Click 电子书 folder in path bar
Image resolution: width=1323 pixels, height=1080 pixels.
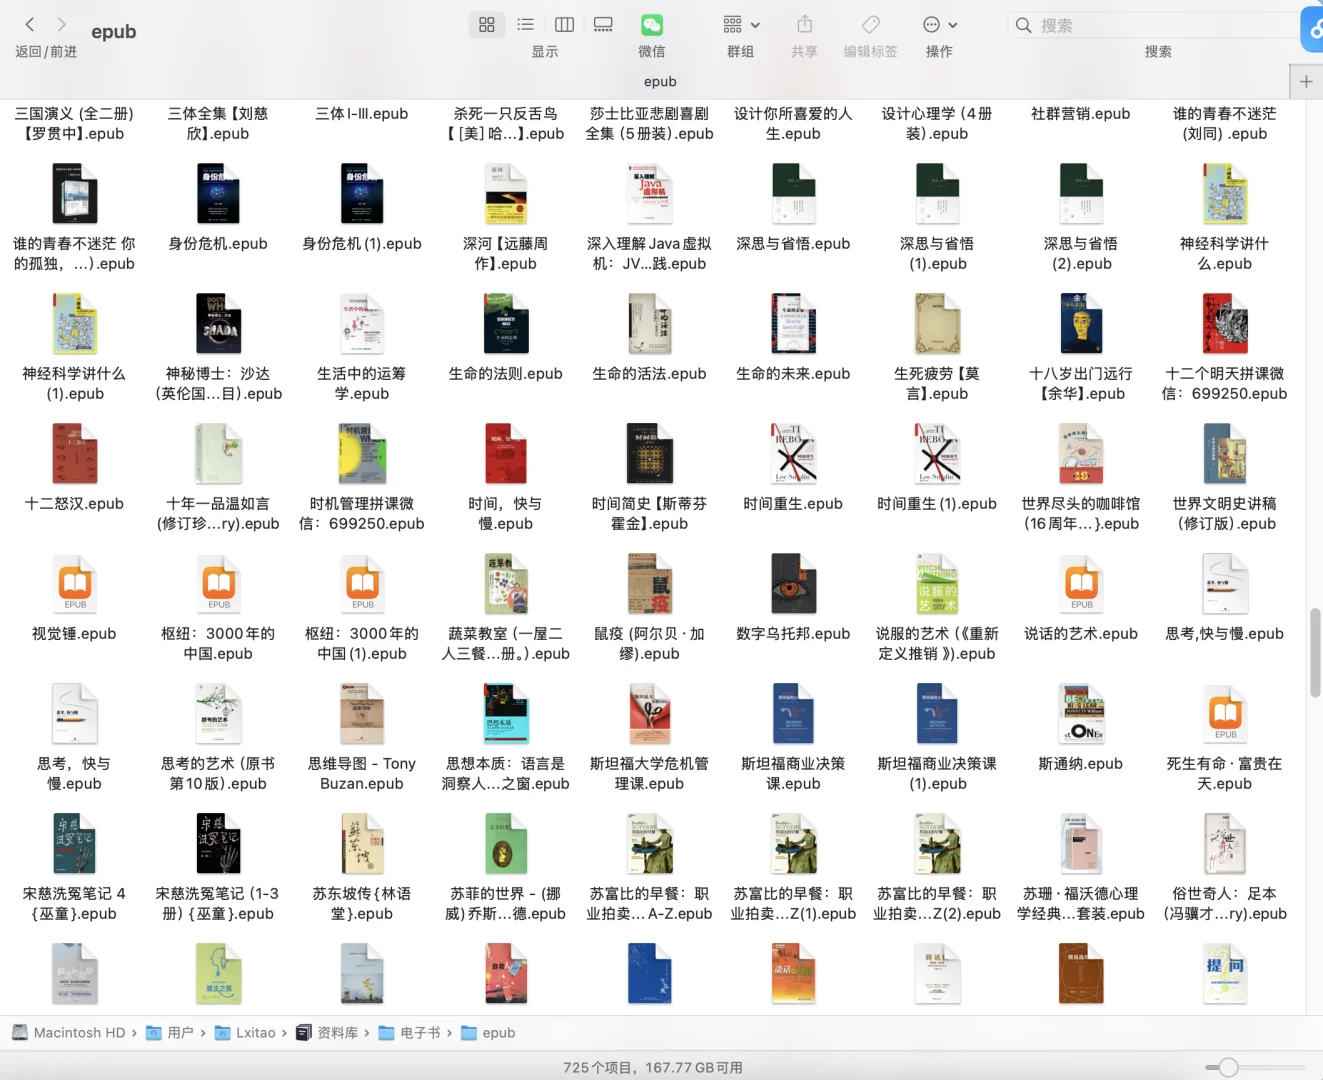[410, 1033]
